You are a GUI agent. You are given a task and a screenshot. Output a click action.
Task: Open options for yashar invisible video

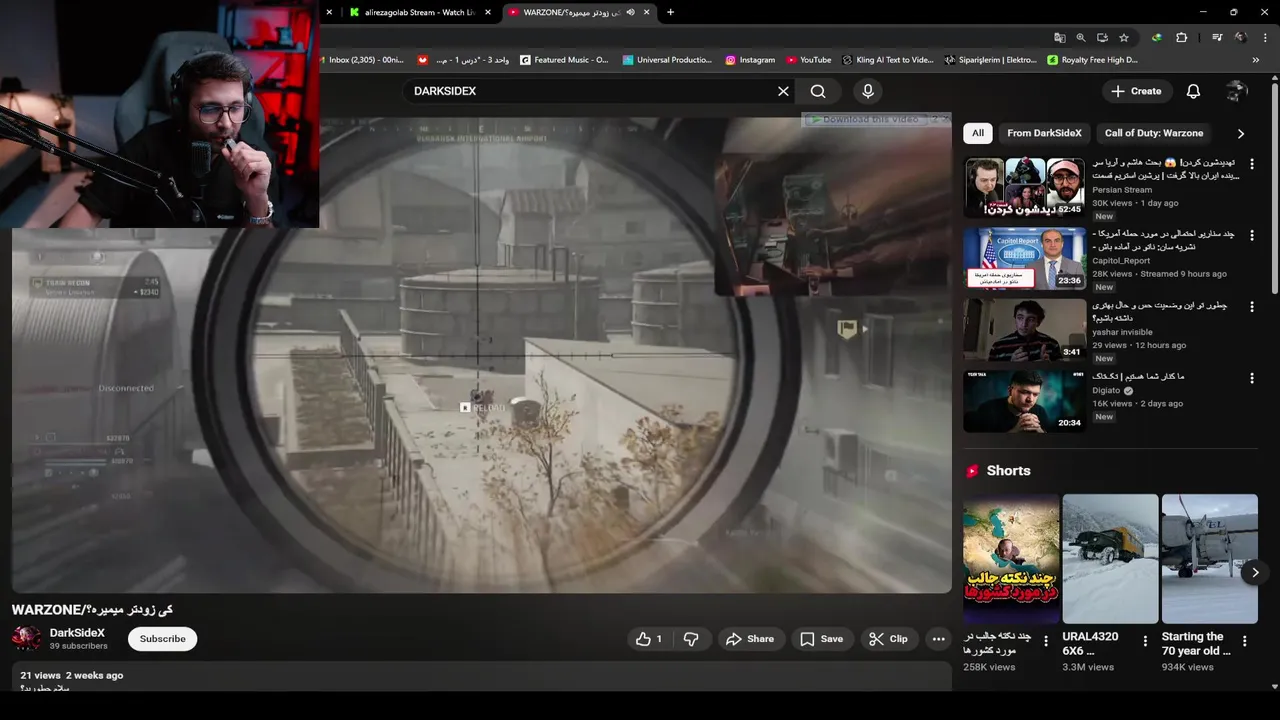[x=1251, y=307]
